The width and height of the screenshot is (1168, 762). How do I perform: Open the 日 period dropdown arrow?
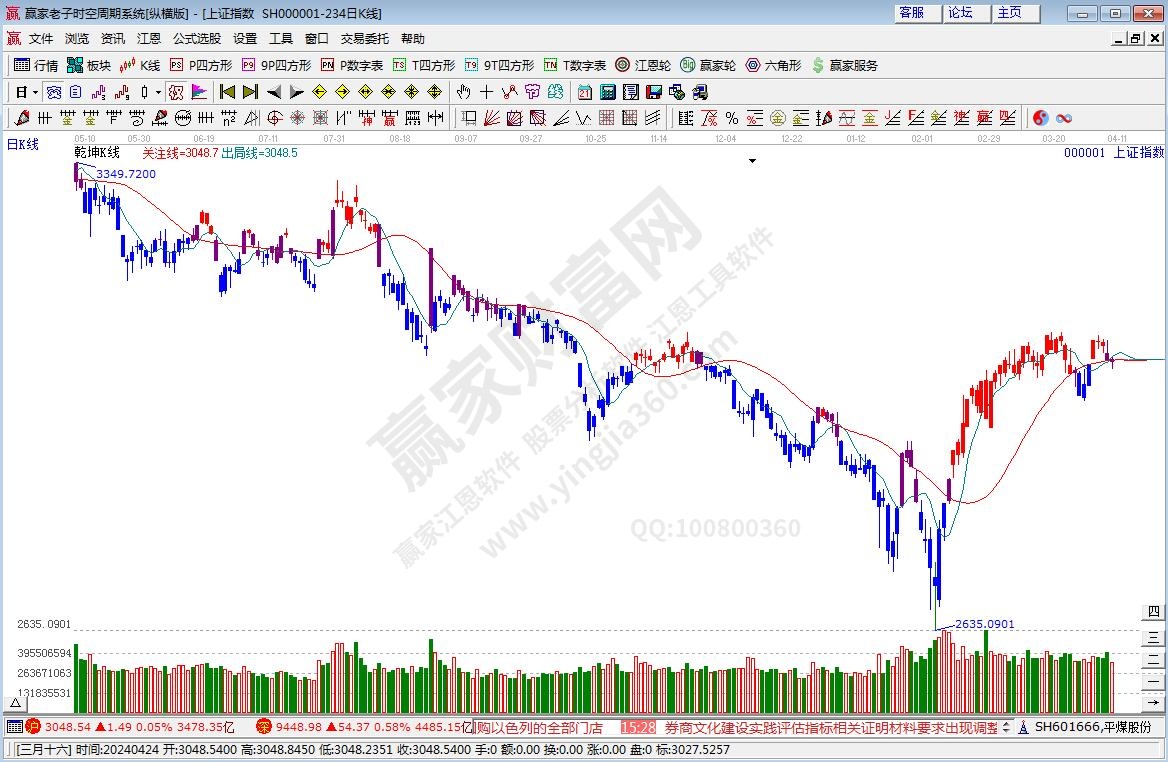pos(35,92)
